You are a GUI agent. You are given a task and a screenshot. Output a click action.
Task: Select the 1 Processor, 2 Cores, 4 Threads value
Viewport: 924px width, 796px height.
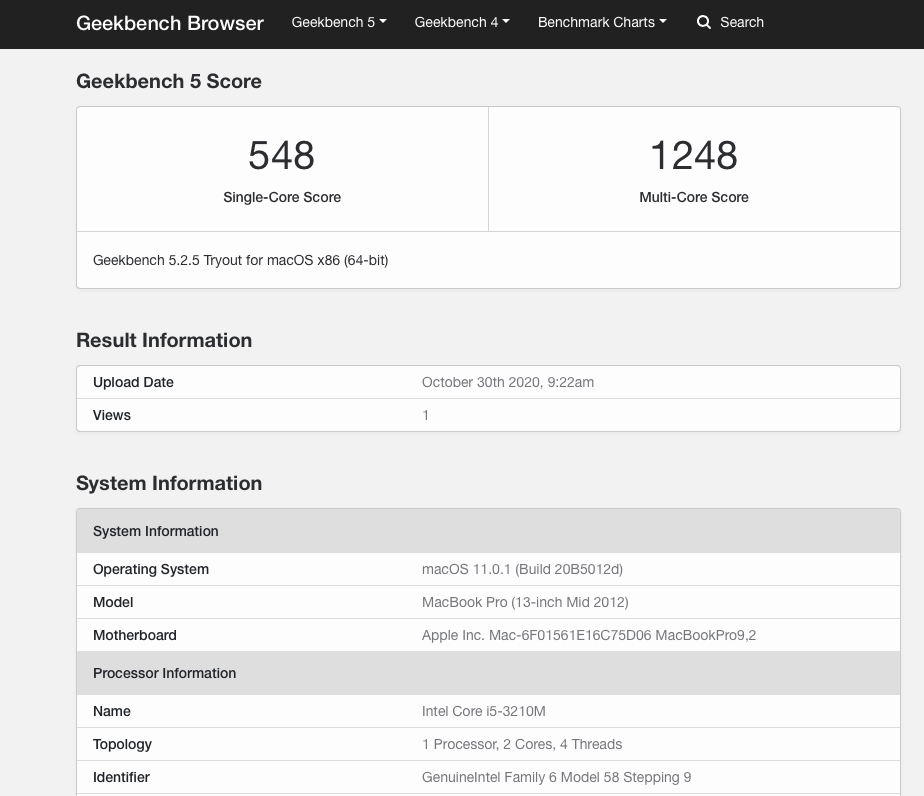click(522, 744)
